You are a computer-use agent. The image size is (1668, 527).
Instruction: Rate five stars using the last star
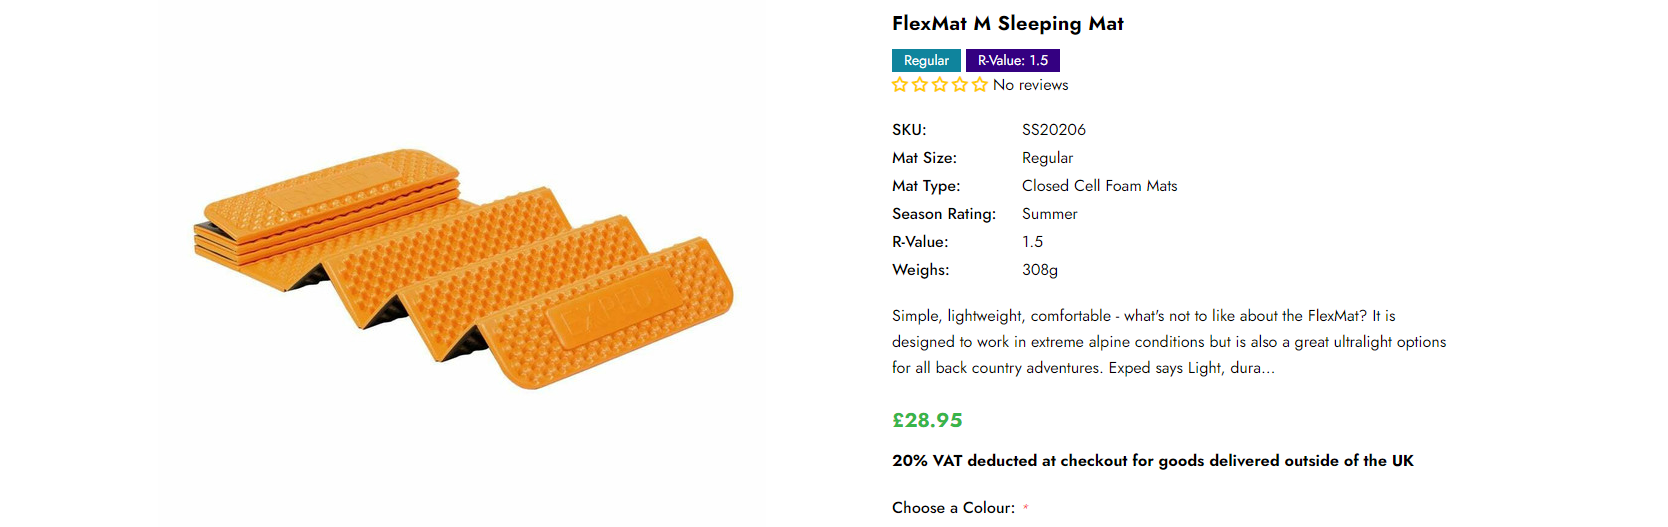click(x=980, y=85)
